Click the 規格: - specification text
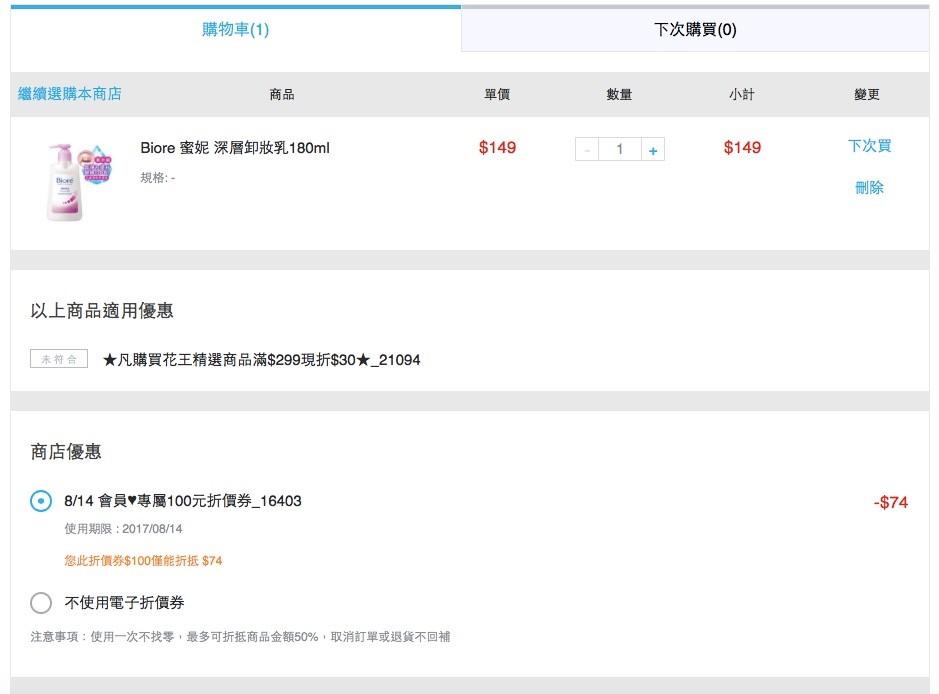939x694 pixels. coord(157,178)
